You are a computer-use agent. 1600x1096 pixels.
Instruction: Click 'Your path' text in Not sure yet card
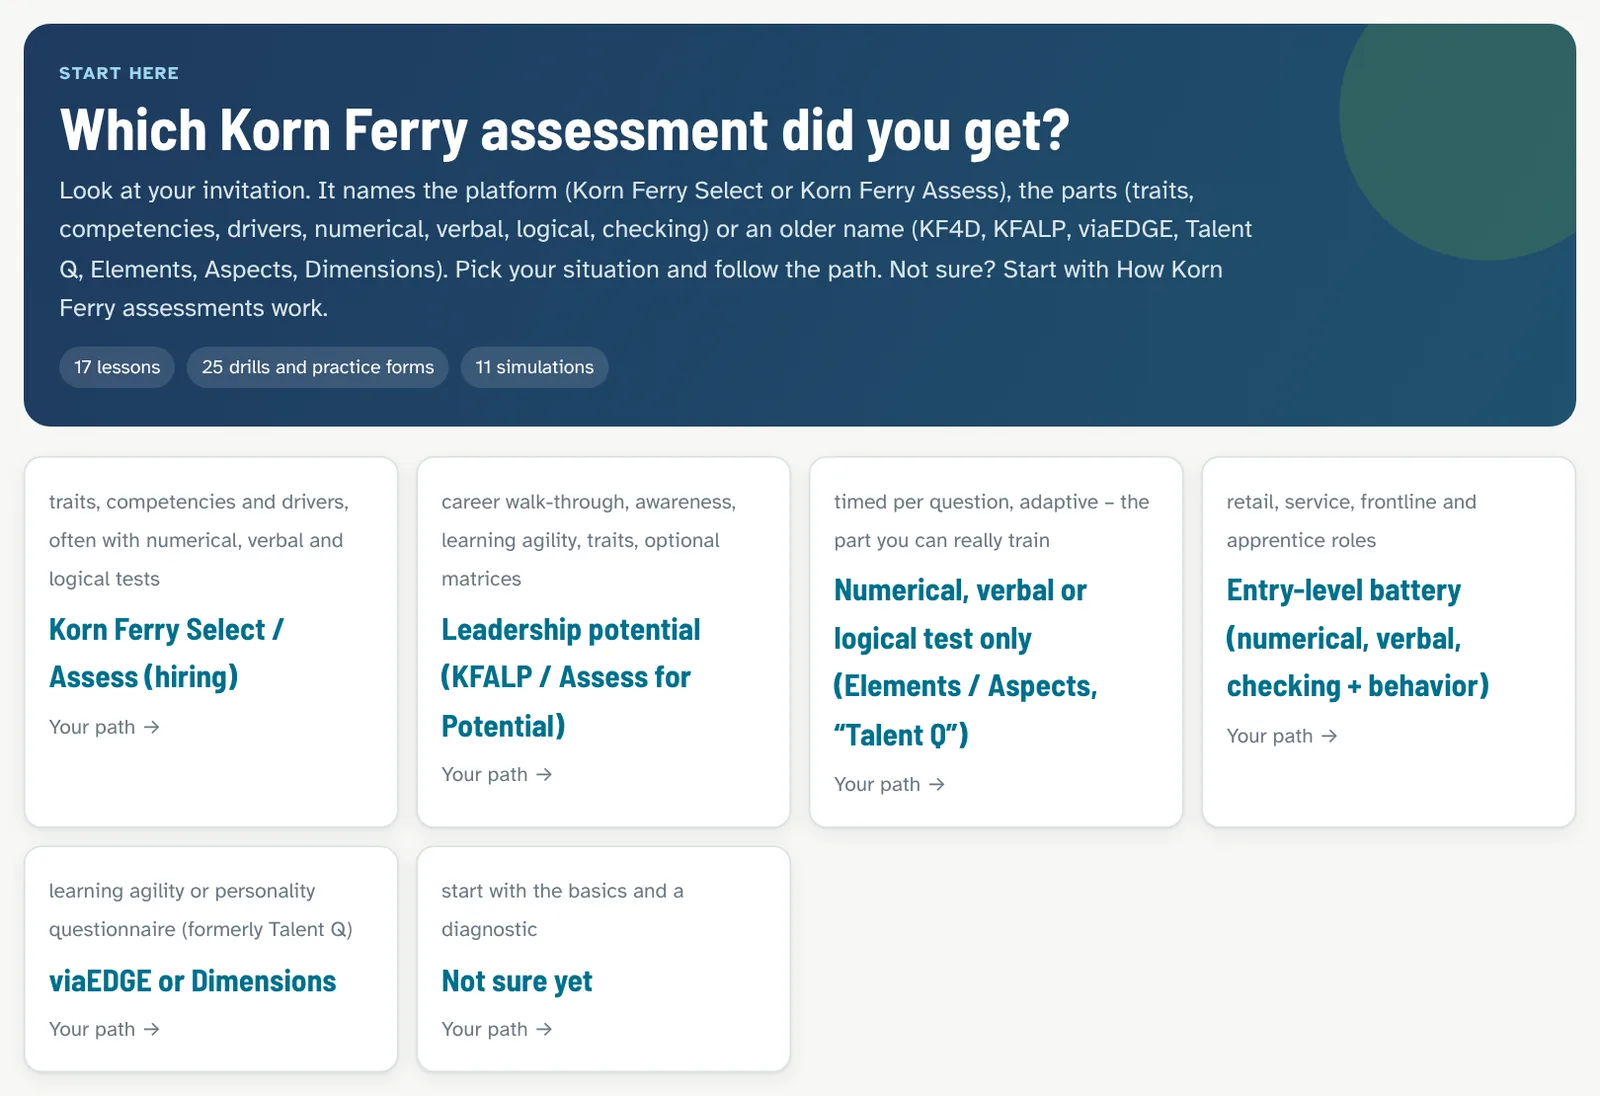[485, 1029]
